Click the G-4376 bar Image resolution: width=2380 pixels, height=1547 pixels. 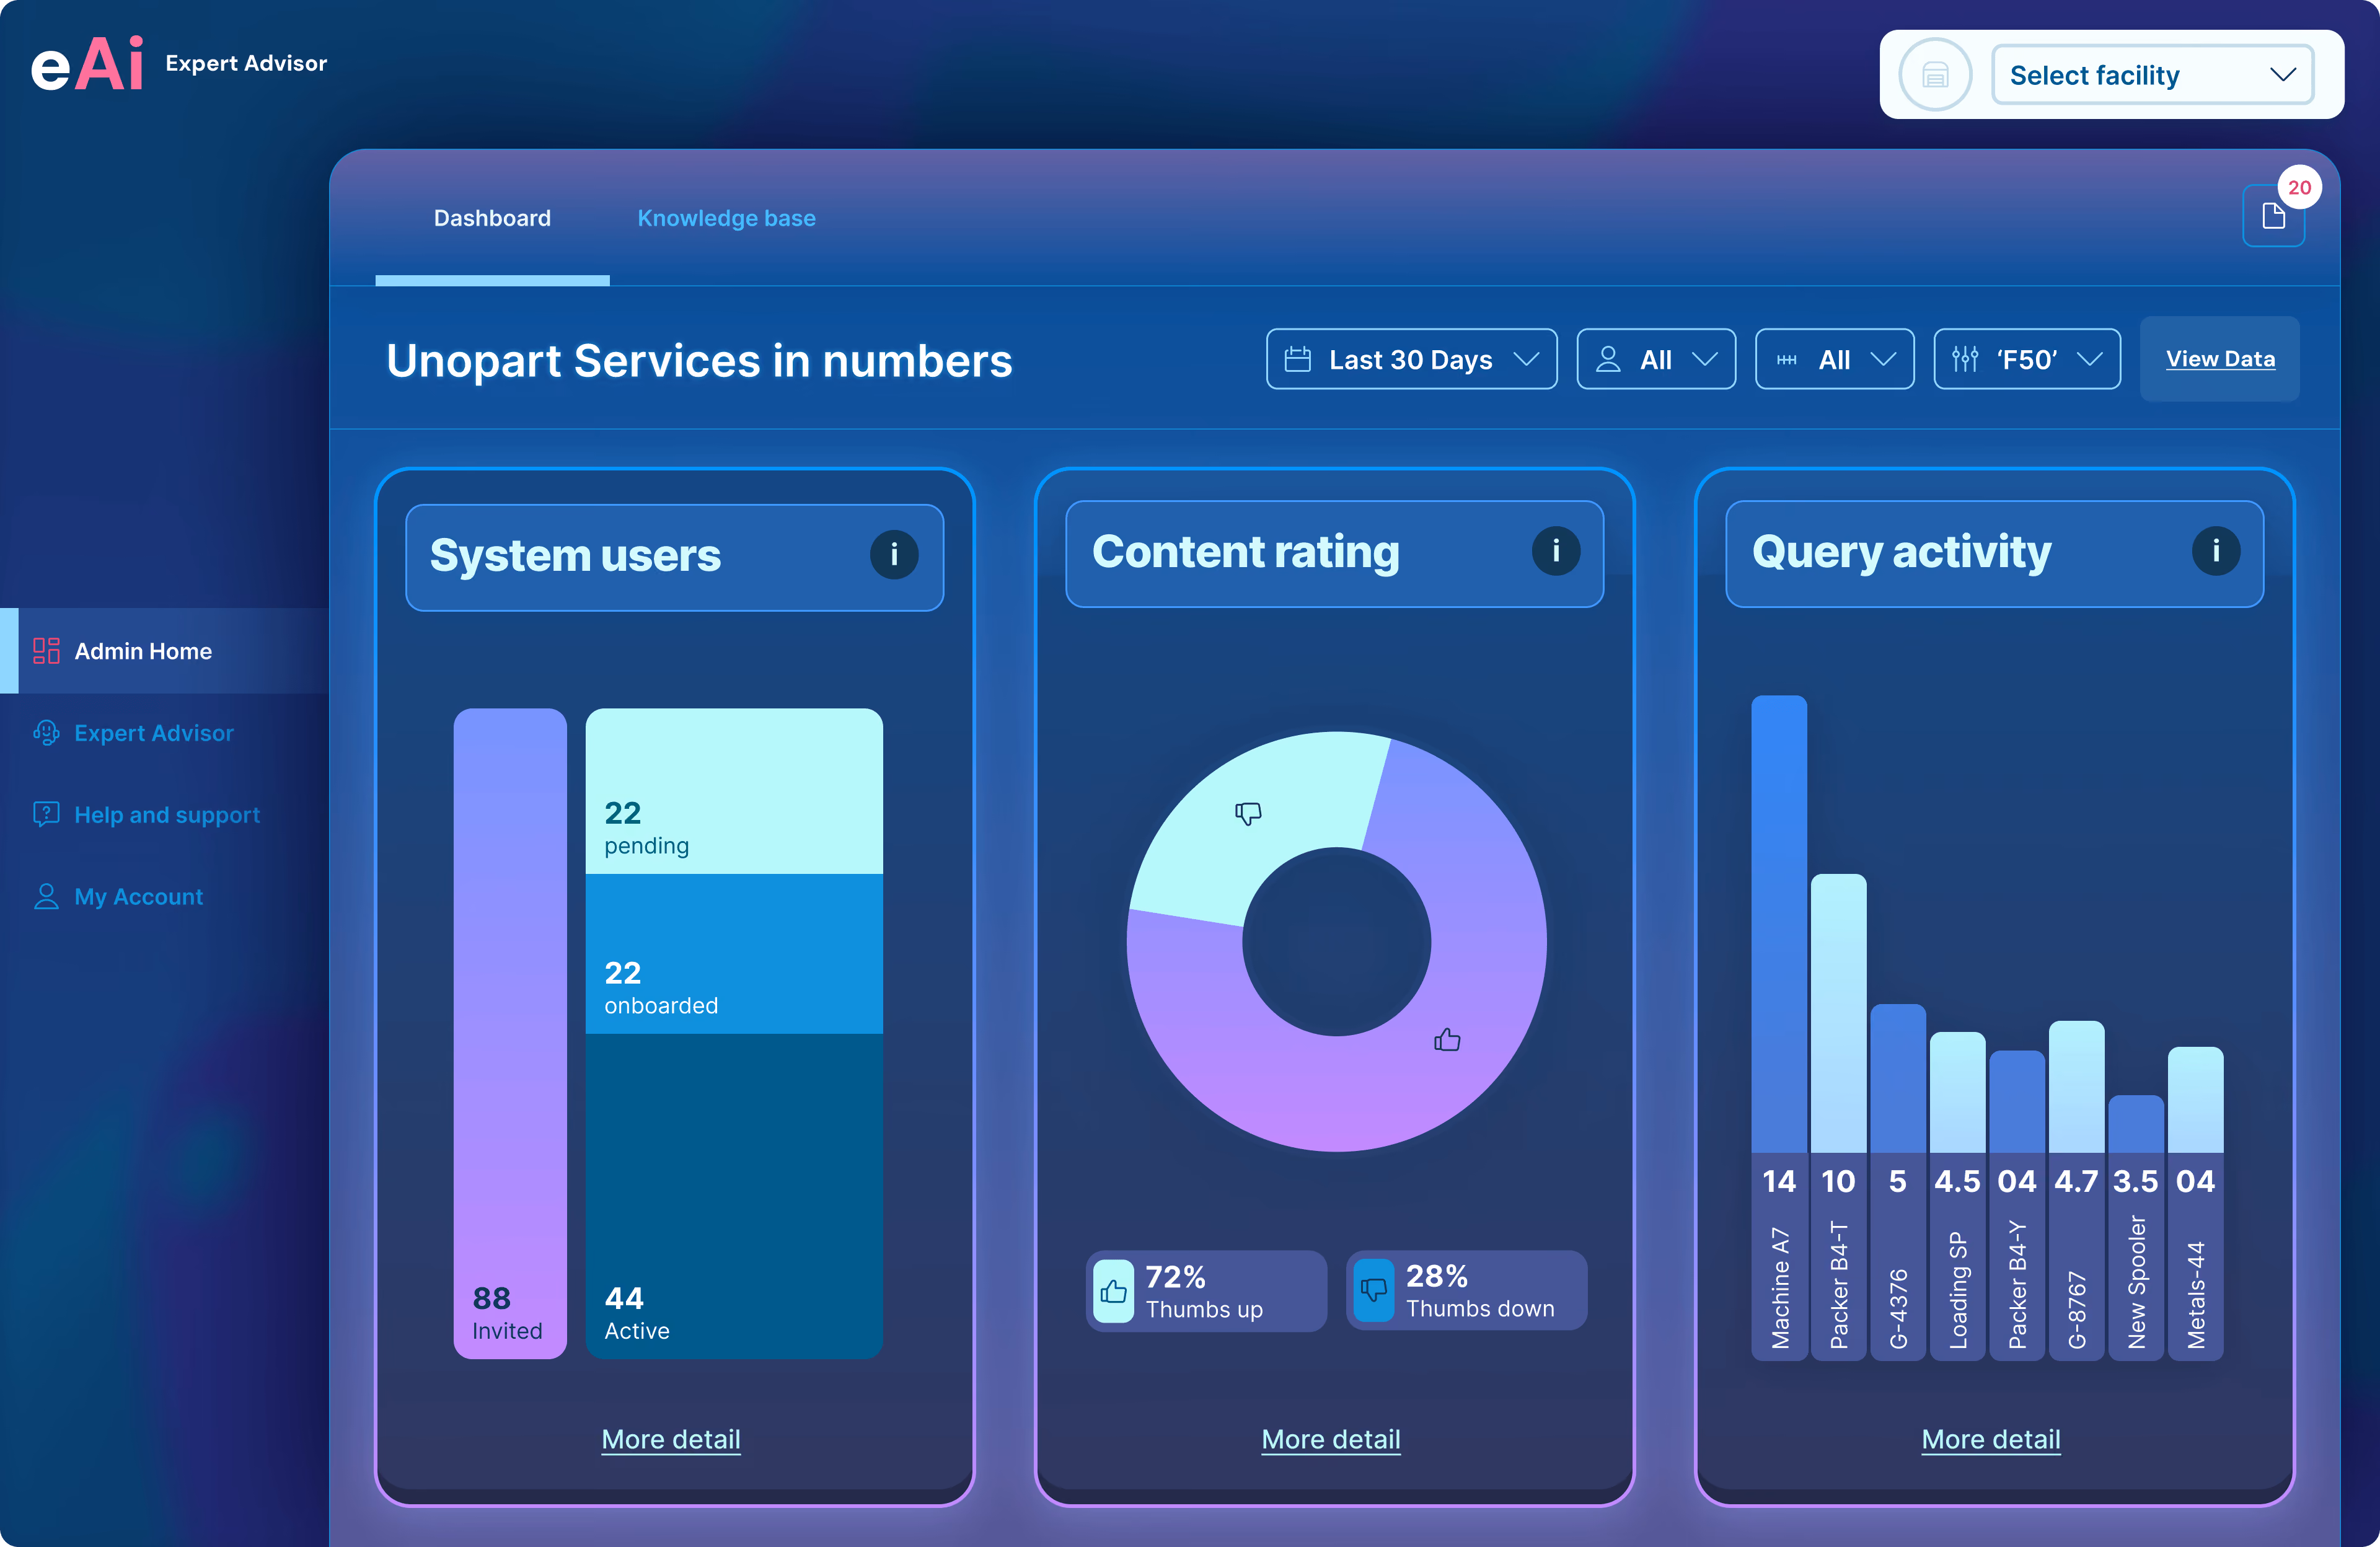(x=1898, y=1078)
